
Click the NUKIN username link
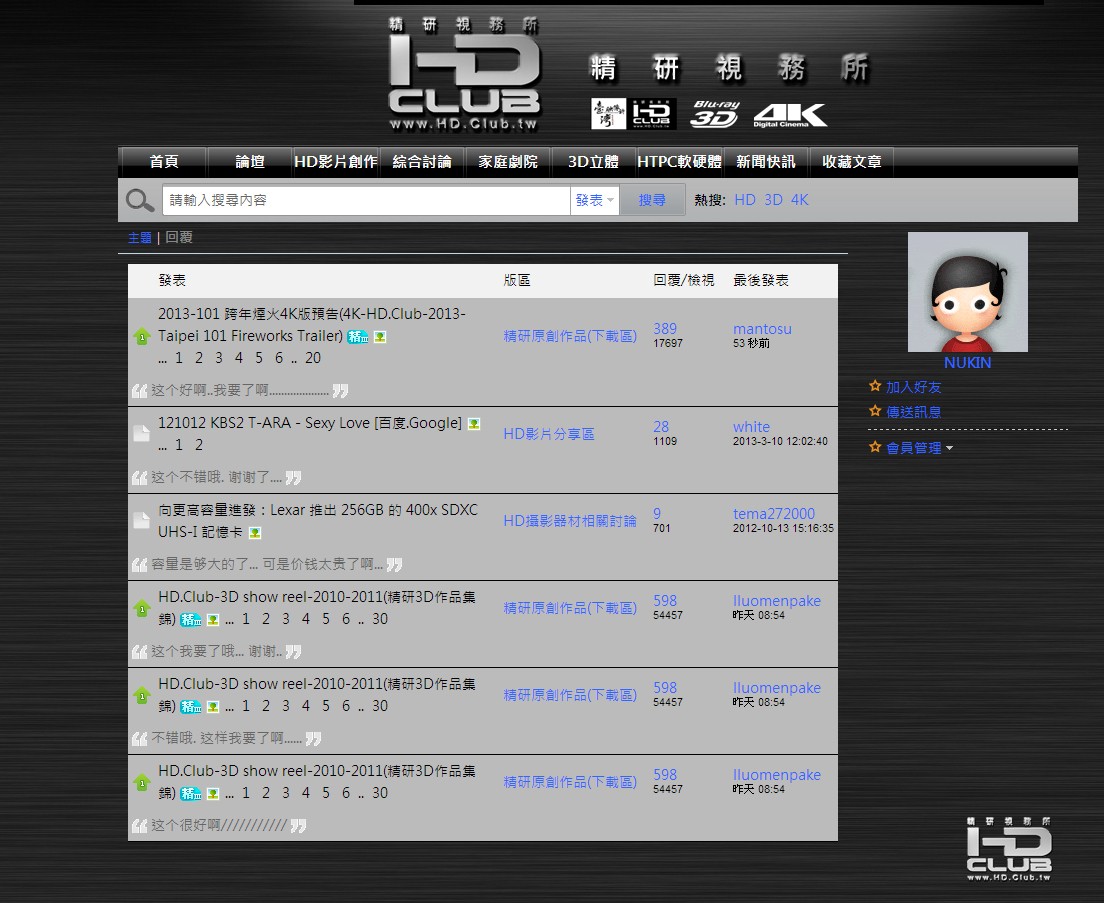click(967, 362)
